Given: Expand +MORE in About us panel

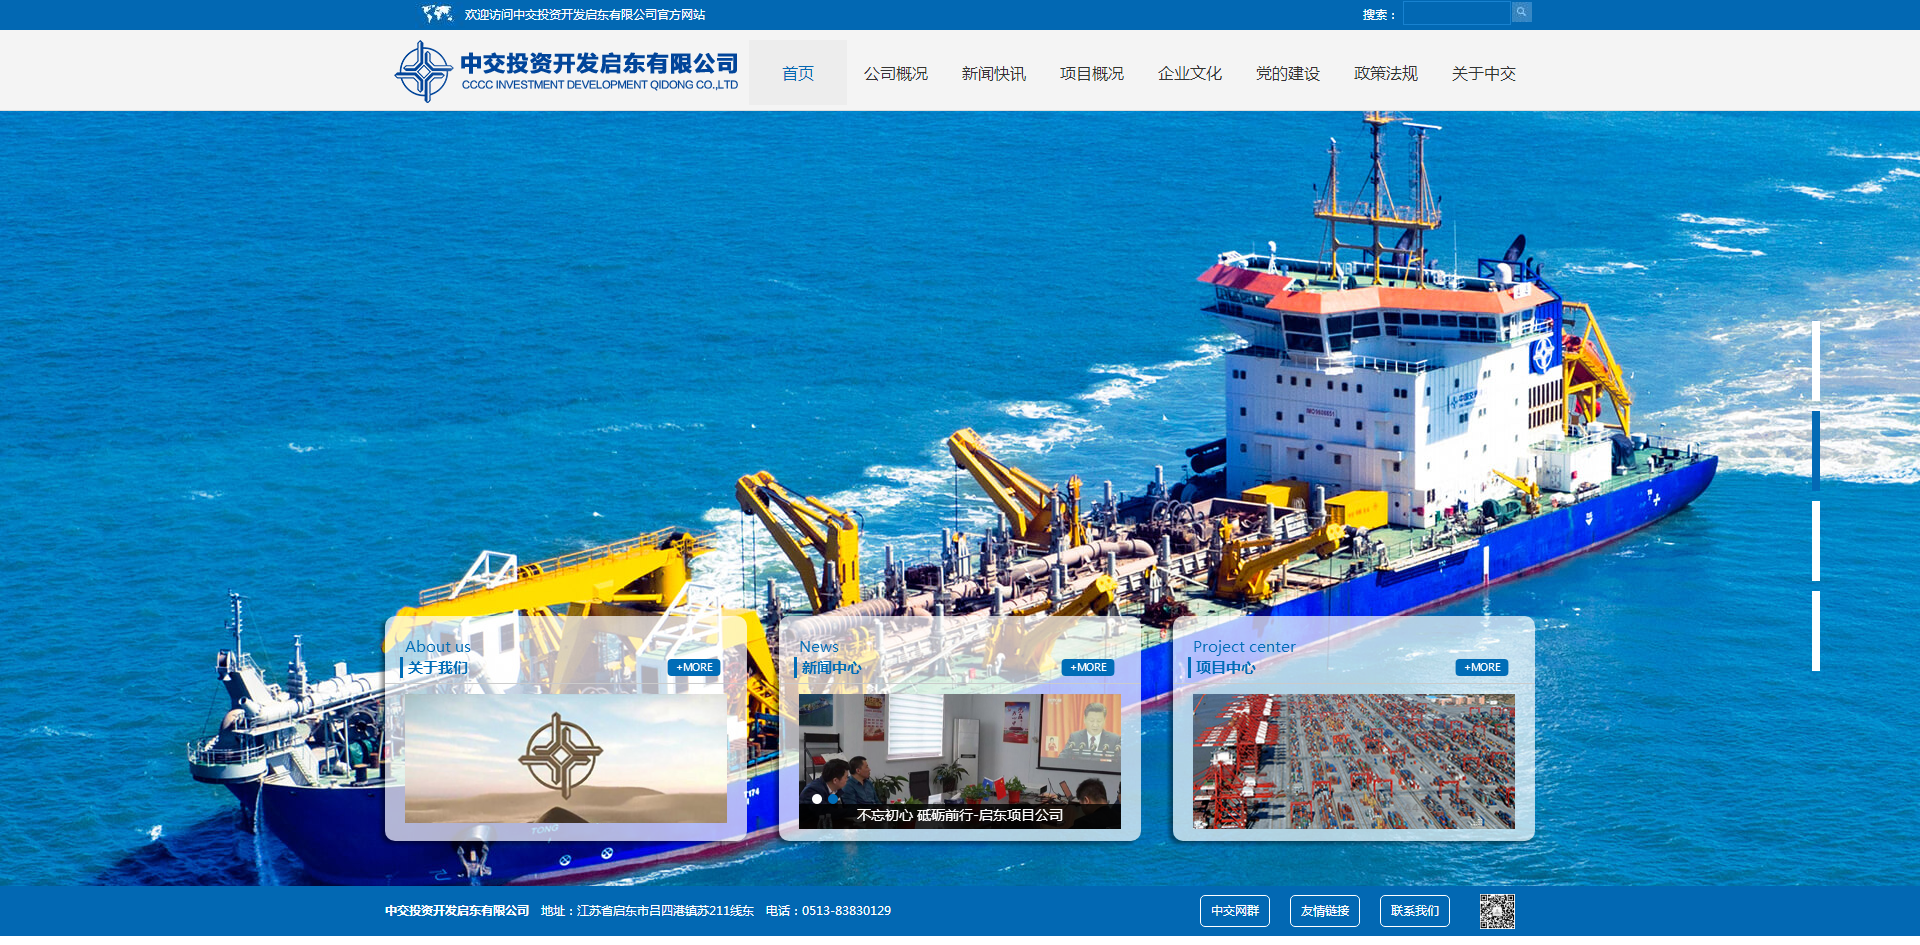Looking at the screenshot, I should [x=694, y=667].
